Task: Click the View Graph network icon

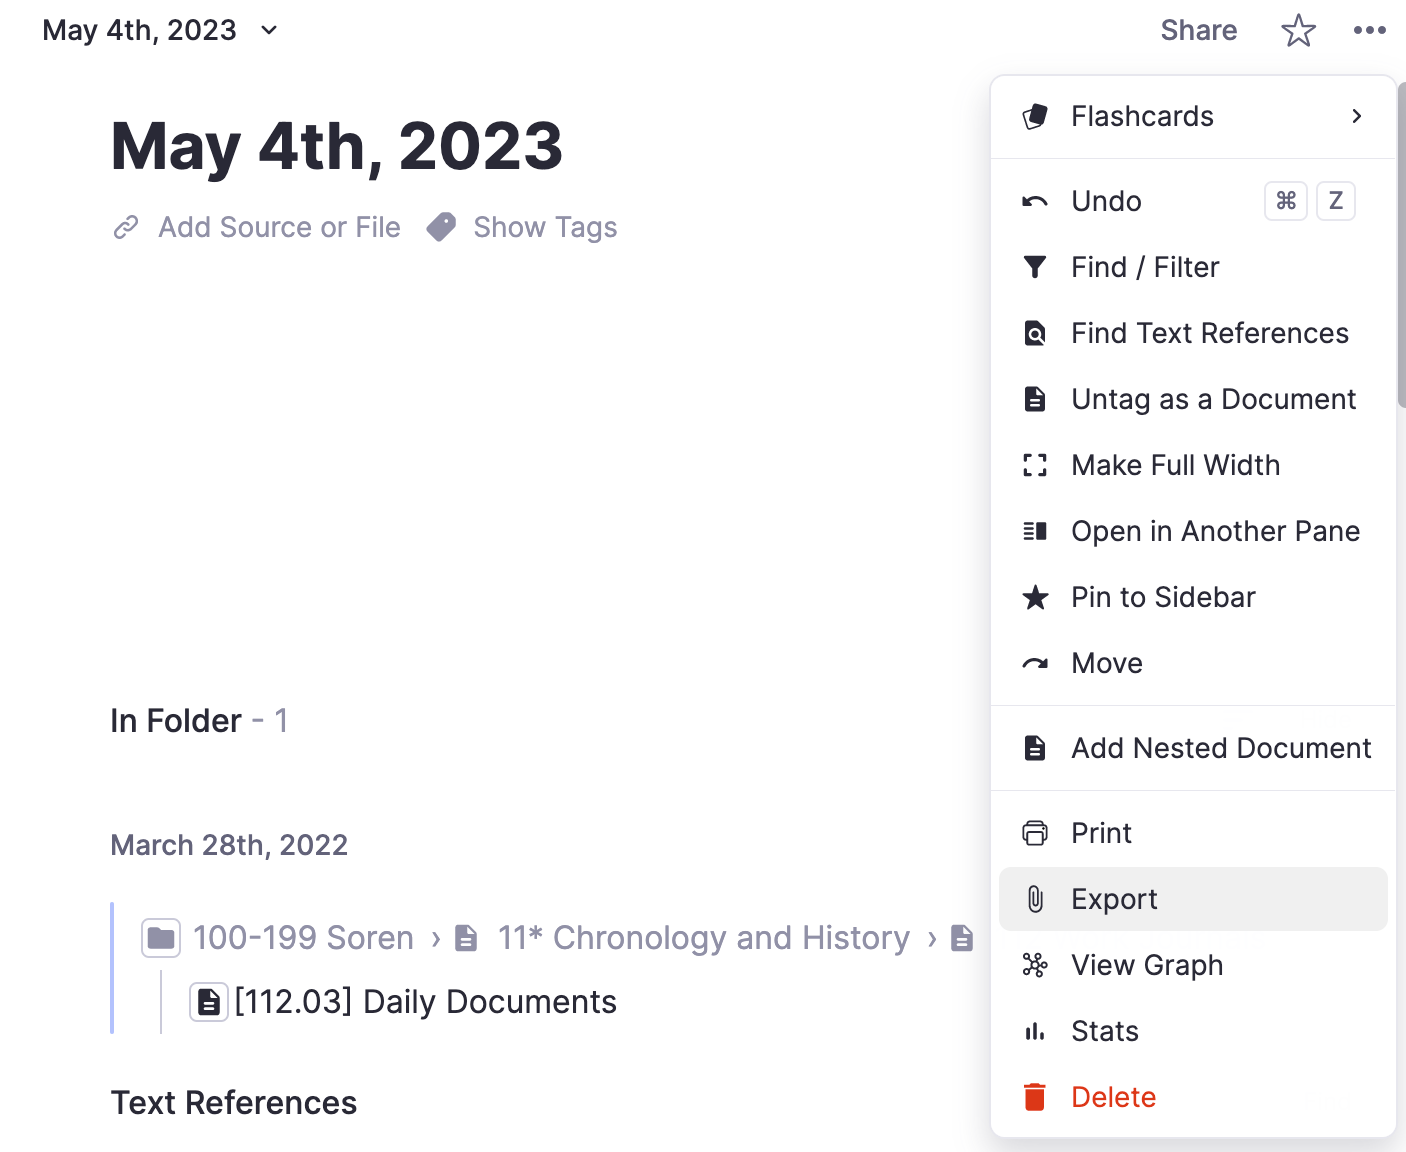Action: pyautogui.click(x=1035, y=965)
